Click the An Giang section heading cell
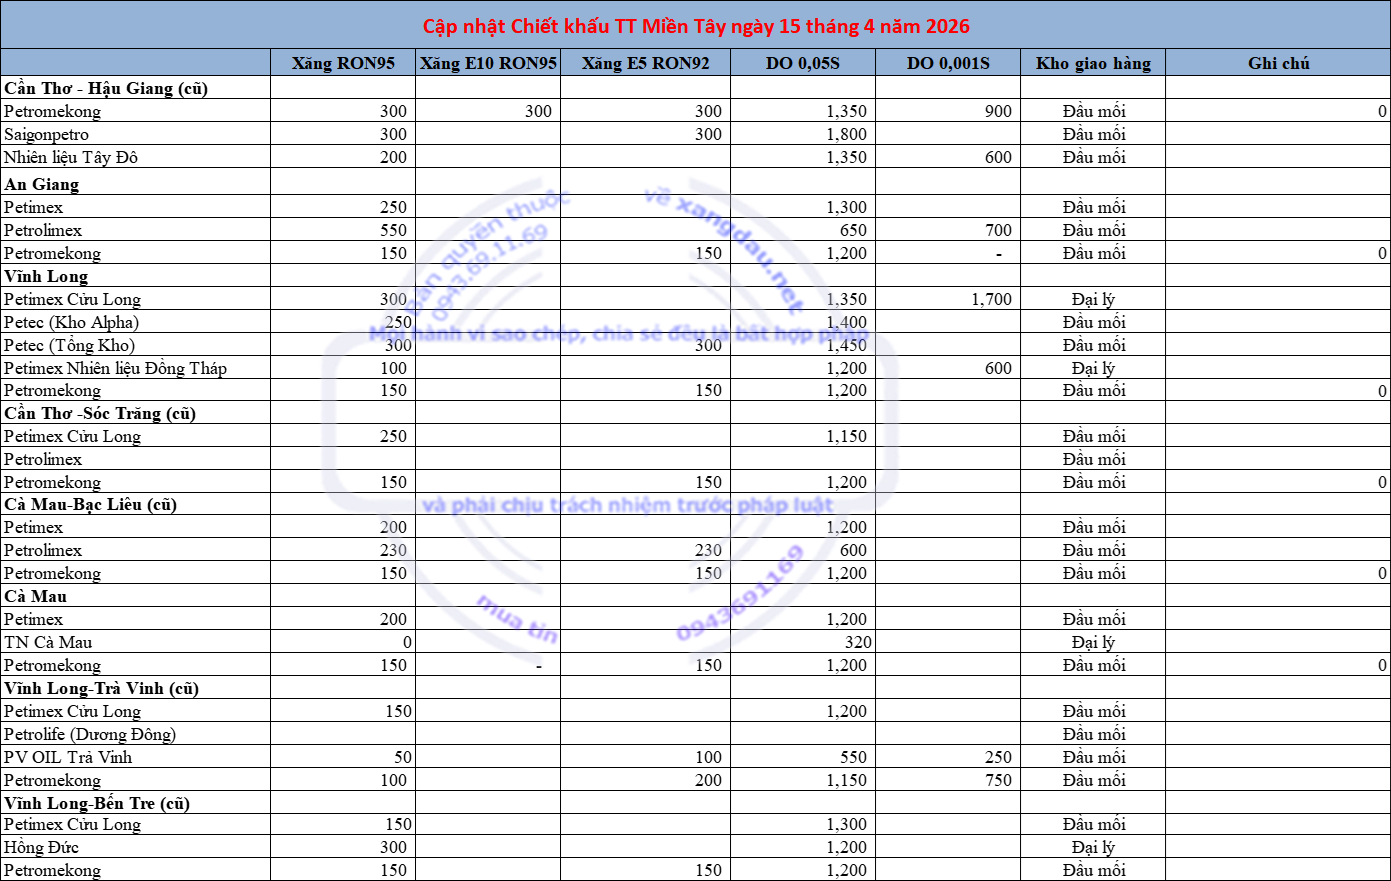Image resolution: width=1391 pixels, height=881 pixels. [42, 184]
